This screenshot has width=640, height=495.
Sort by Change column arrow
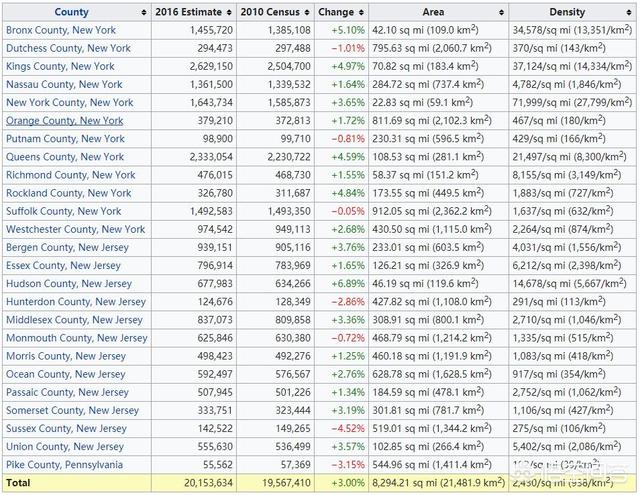[362, 13]
